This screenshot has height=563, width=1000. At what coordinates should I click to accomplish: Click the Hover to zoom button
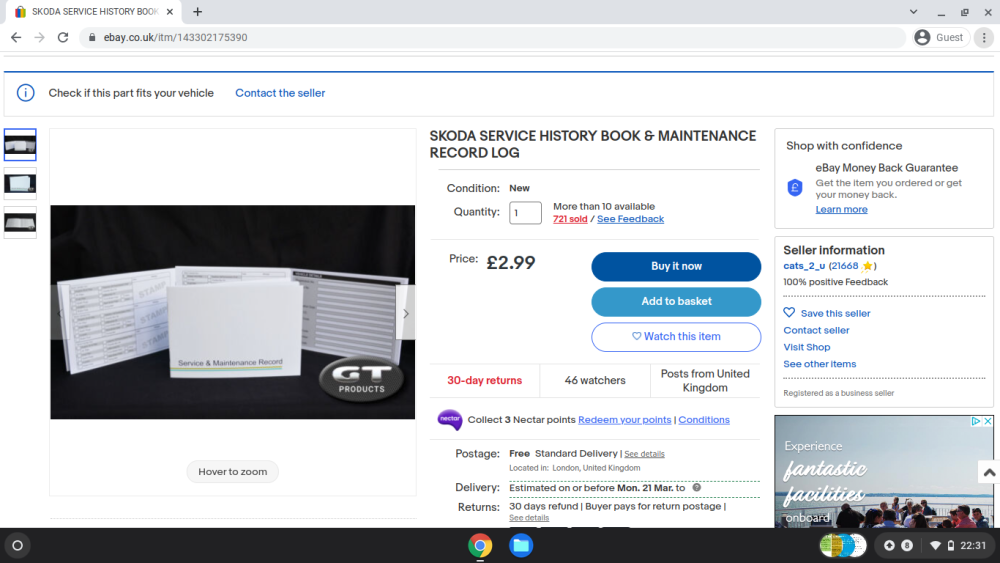233,472
